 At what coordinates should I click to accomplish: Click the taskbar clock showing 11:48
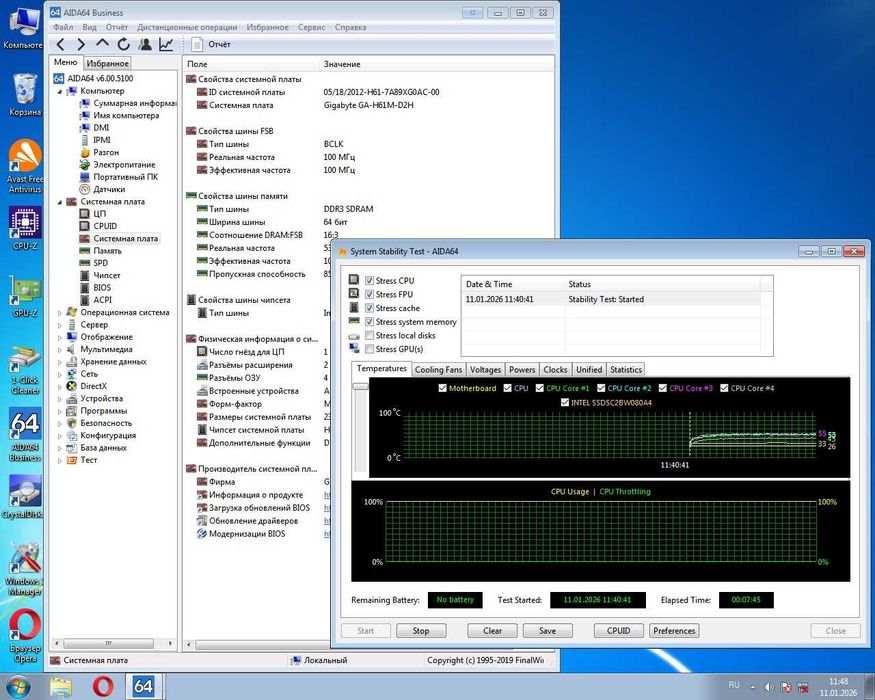point(838,687)
